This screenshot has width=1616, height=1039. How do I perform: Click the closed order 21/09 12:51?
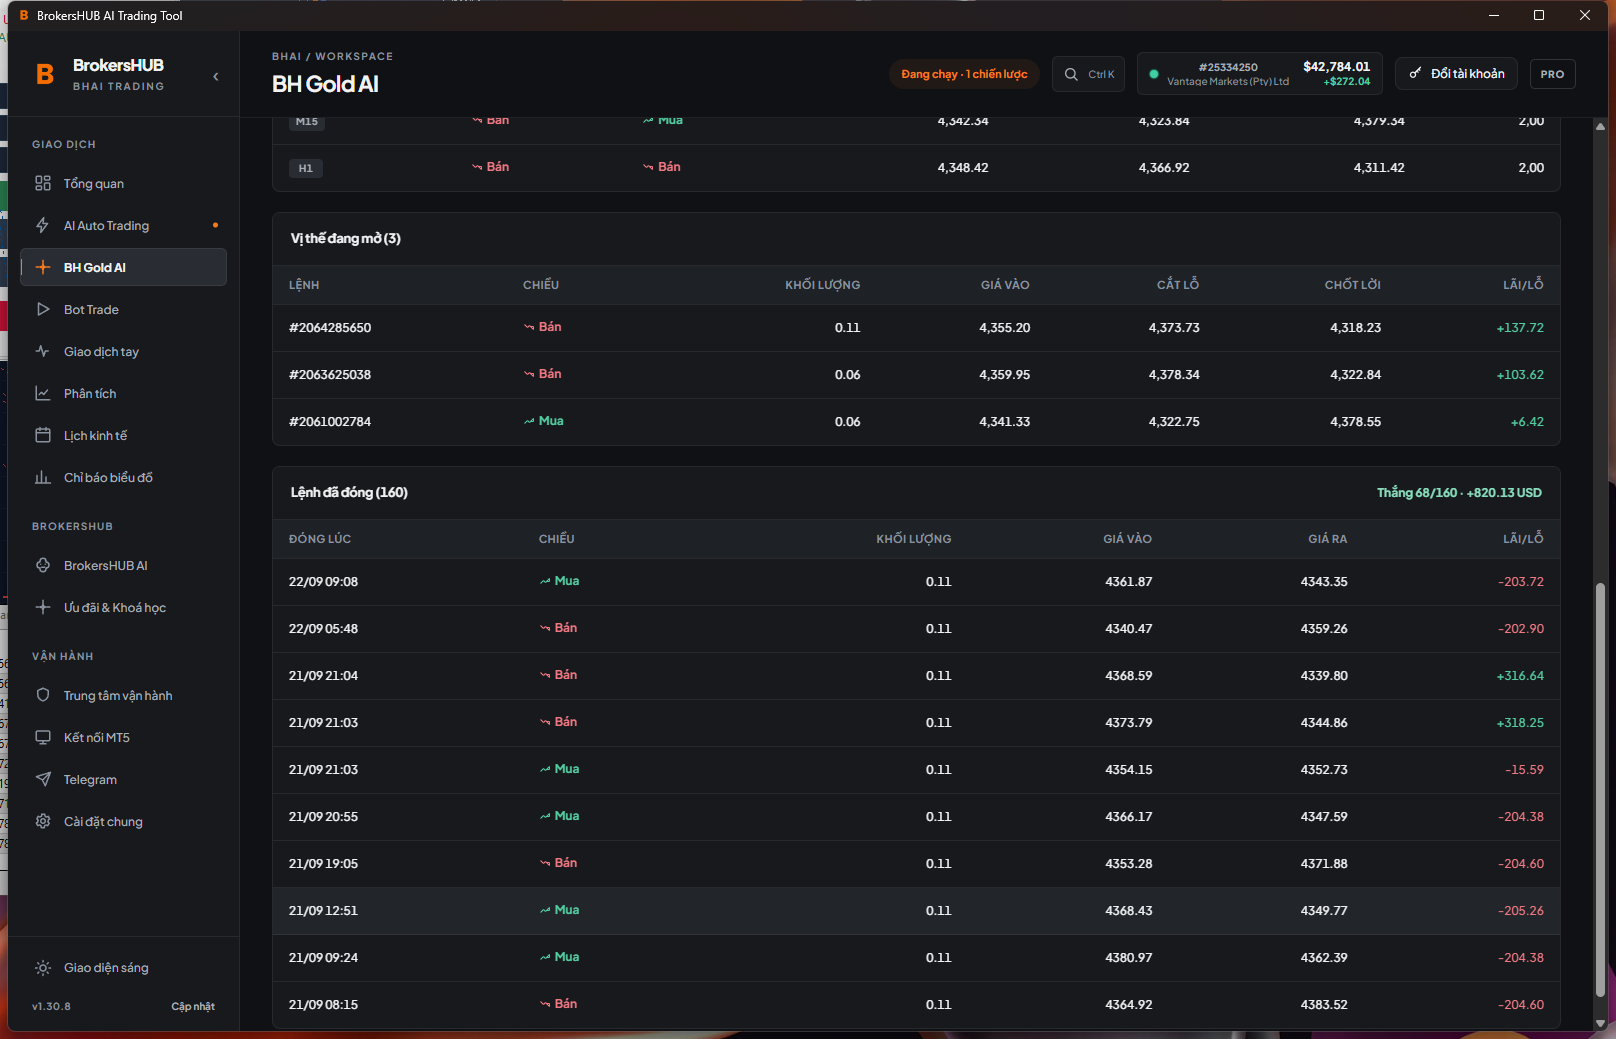click(916, 911)
